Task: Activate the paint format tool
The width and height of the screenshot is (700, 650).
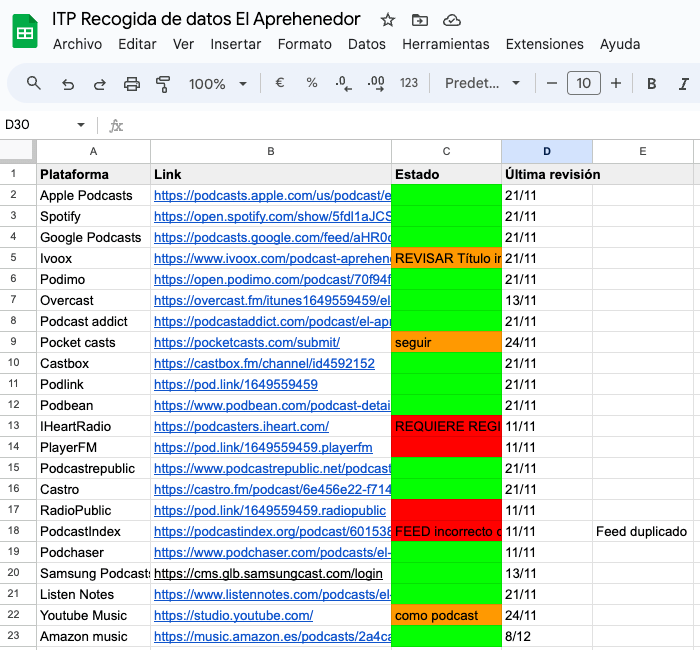Action: coord(163,83)
